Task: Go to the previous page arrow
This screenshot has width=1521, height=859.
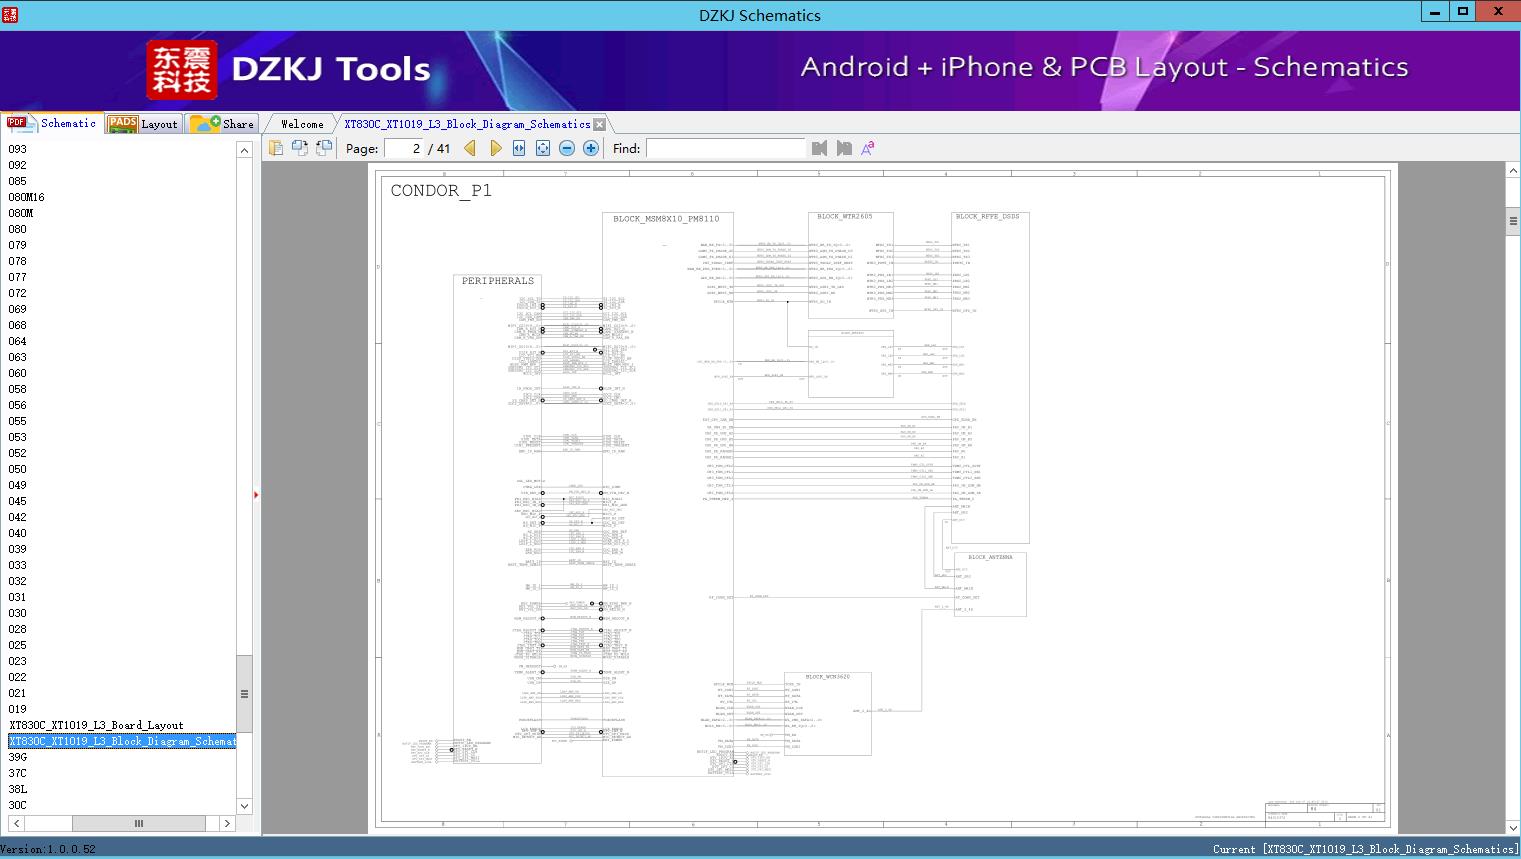Action: tap(470, 148)
